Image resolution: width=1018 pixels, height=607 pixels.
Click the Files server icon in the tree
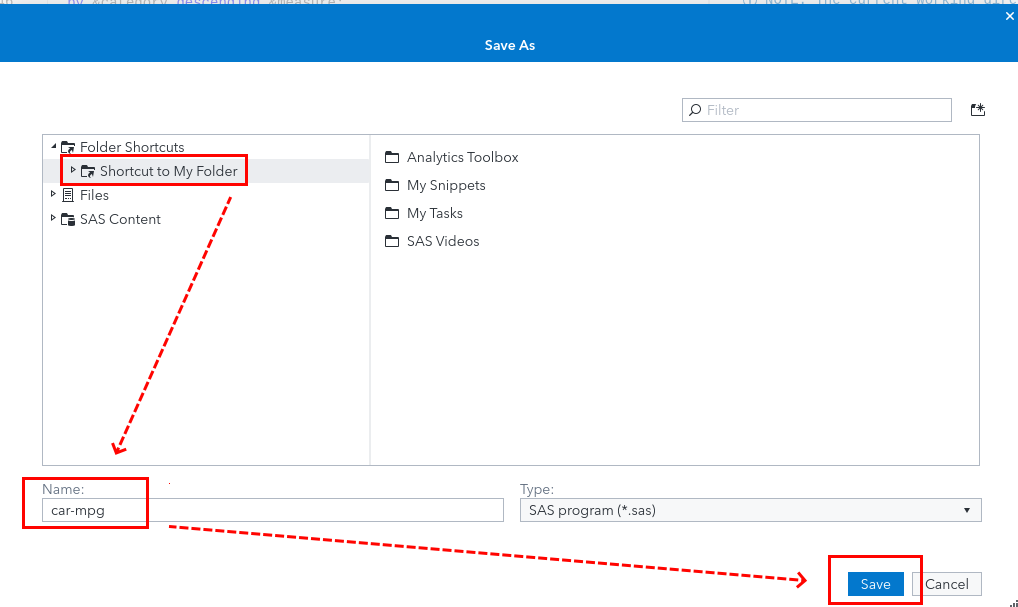[68, 195]
